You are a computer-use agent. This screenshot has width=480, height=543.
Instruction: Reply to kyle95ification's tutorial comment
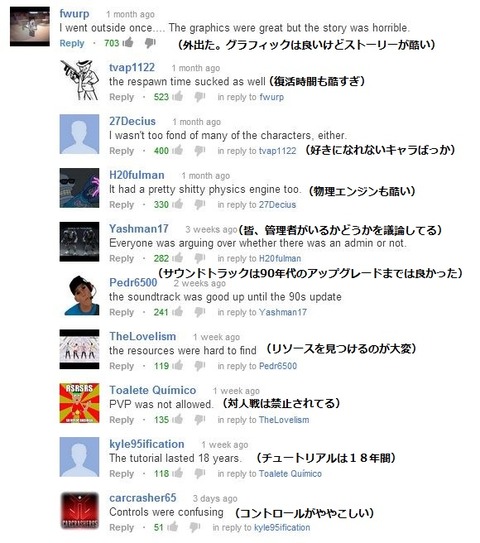pos(122,473)
